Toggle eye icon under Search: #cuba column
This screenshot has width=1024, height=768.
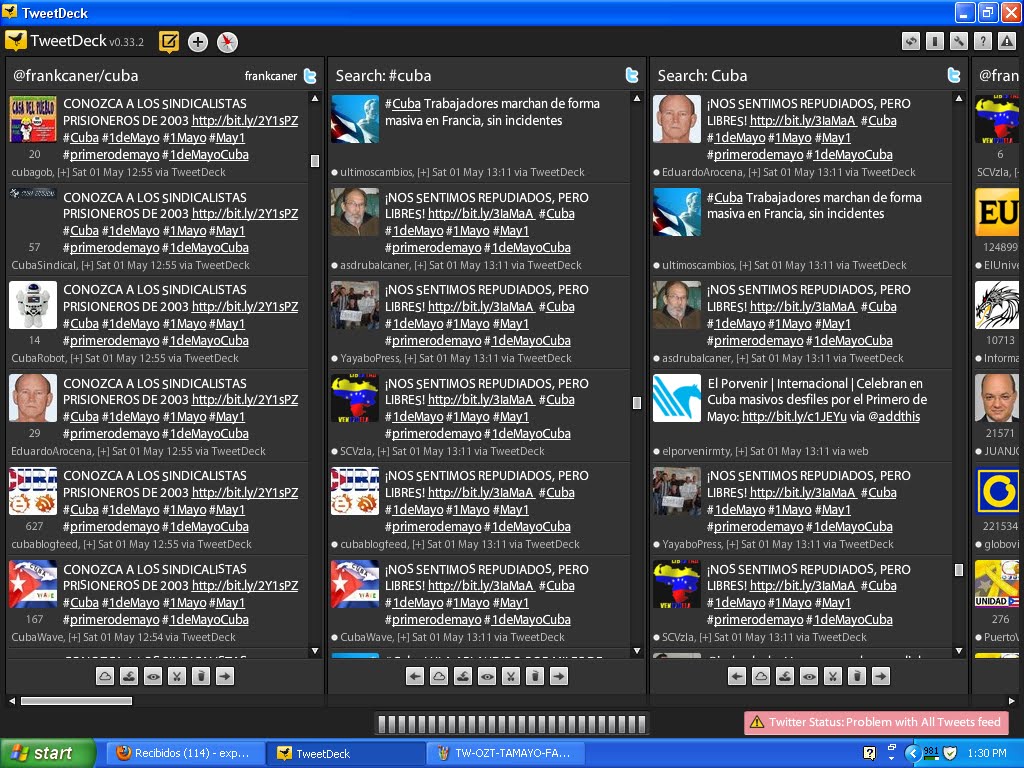(487, 677)
